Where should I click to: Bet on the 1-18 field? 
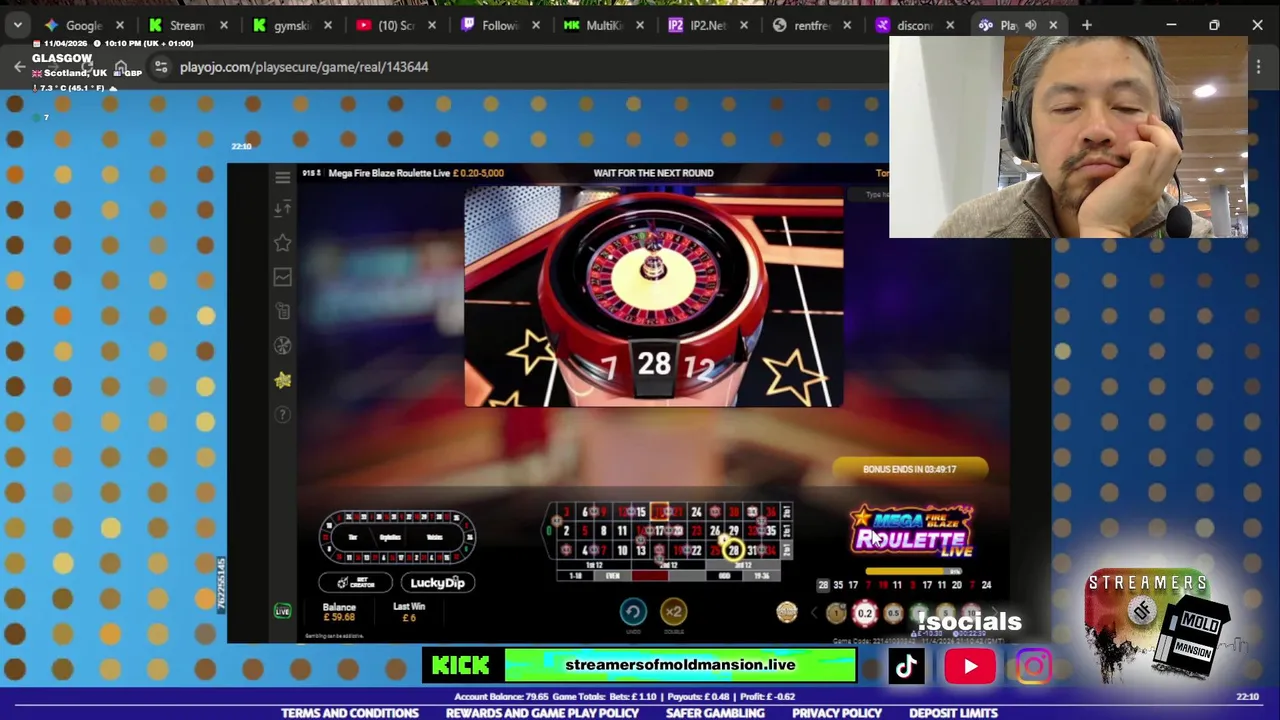click(x=575, y=576)
